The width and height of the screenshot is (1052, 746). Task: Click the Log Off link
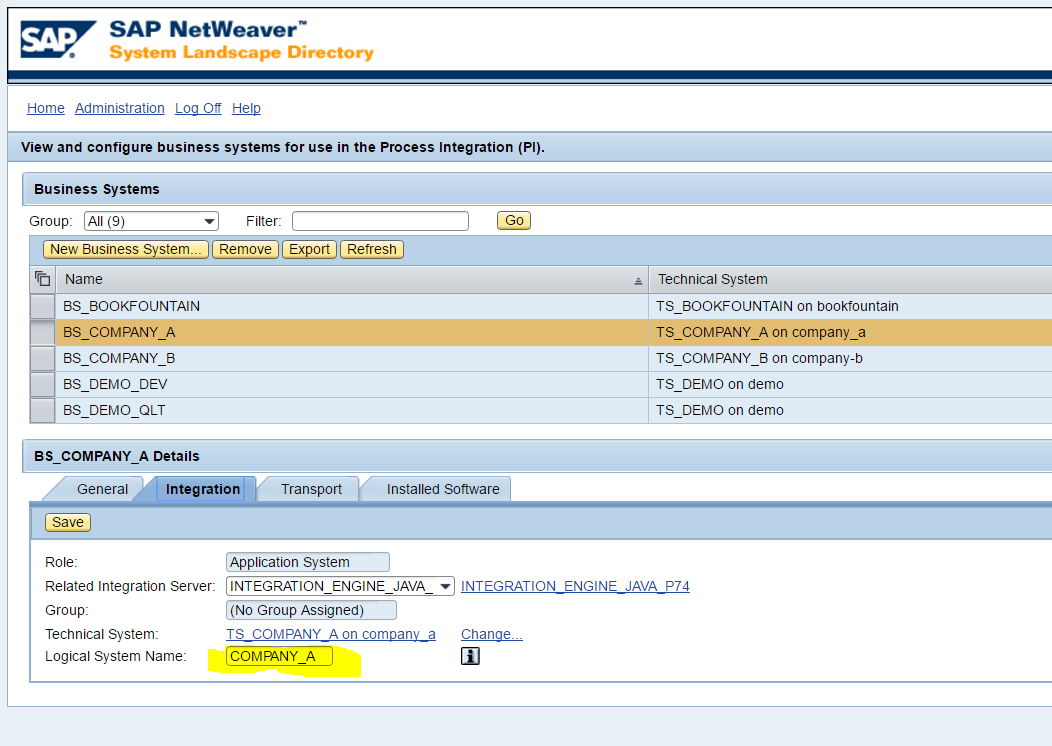198,108
